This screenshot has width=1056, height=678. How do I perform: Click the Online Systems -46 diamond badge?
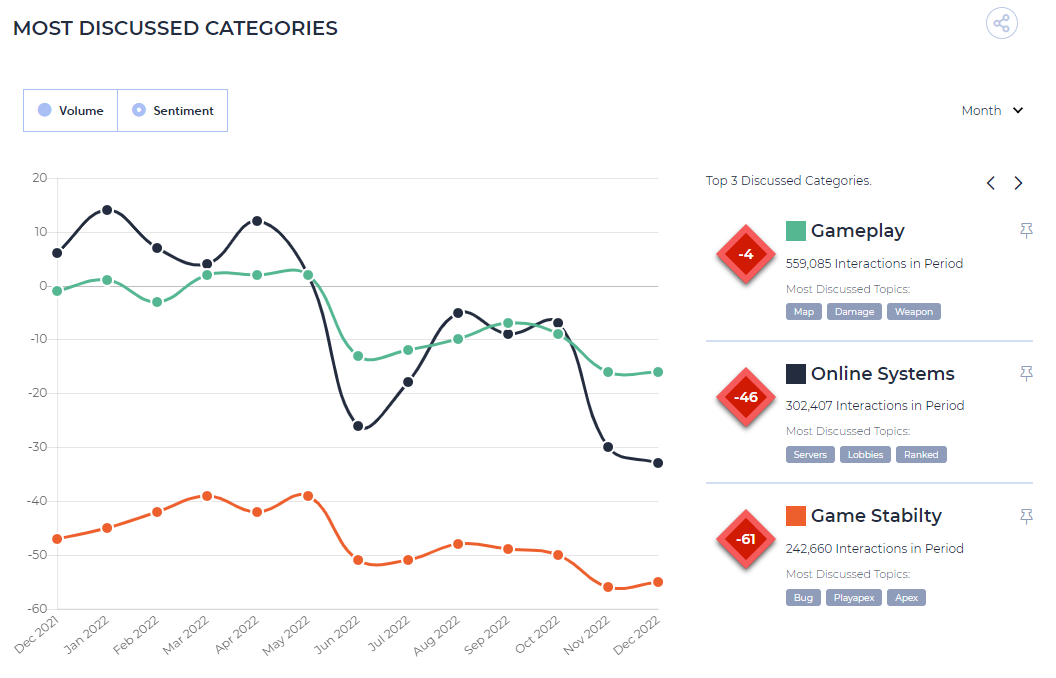click(746, 397)
